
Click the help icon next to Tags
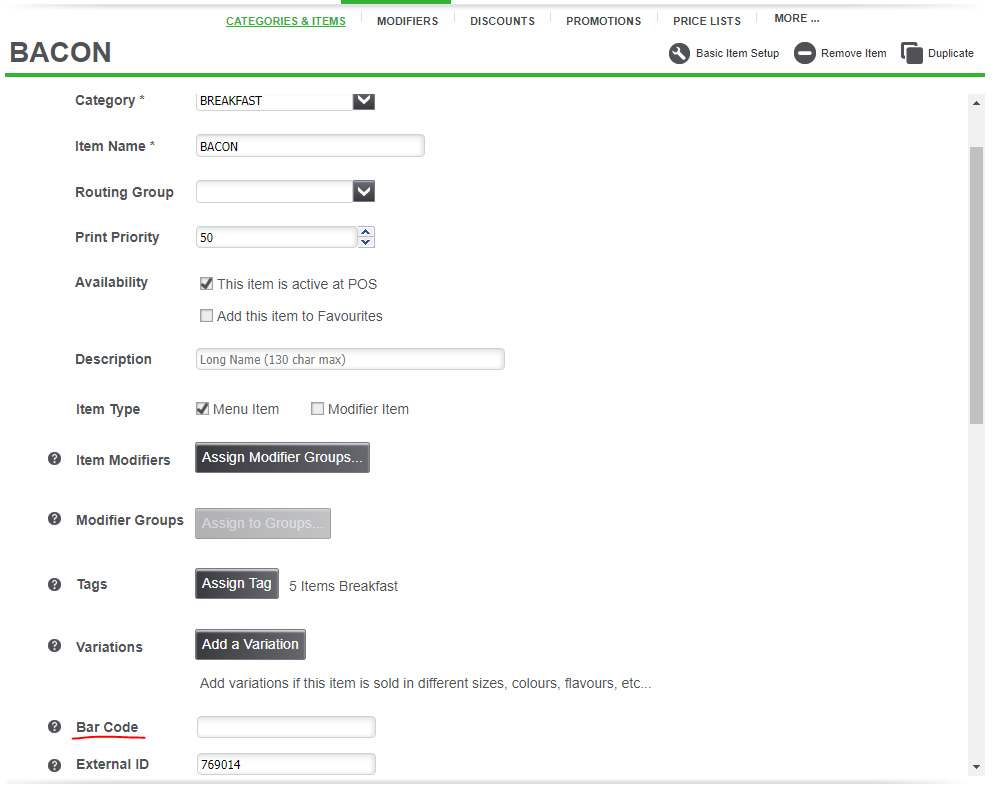click(x=55, y=584)
